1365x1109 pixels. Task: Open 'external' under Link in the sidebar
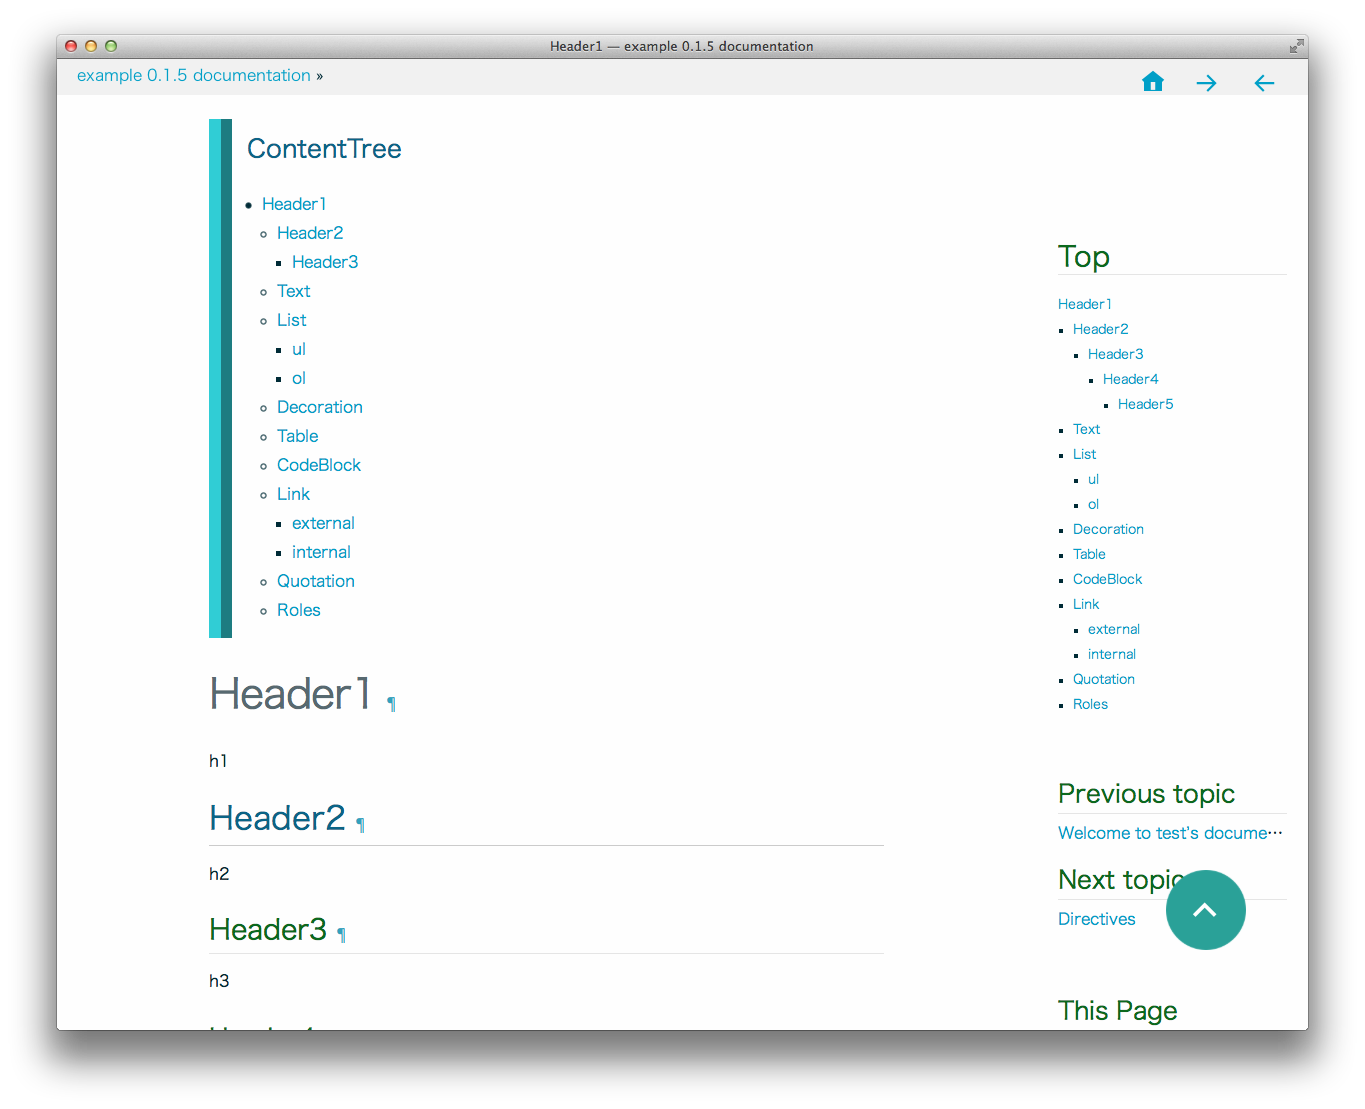(x=1113, y=629)
